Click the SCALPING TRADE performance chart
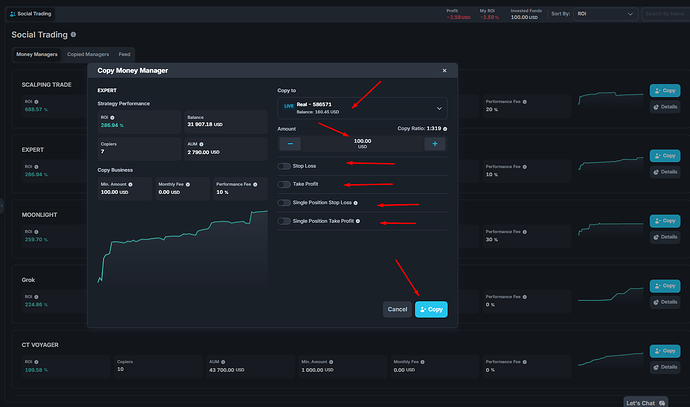 pyautogui.click(x=610, y=98)
